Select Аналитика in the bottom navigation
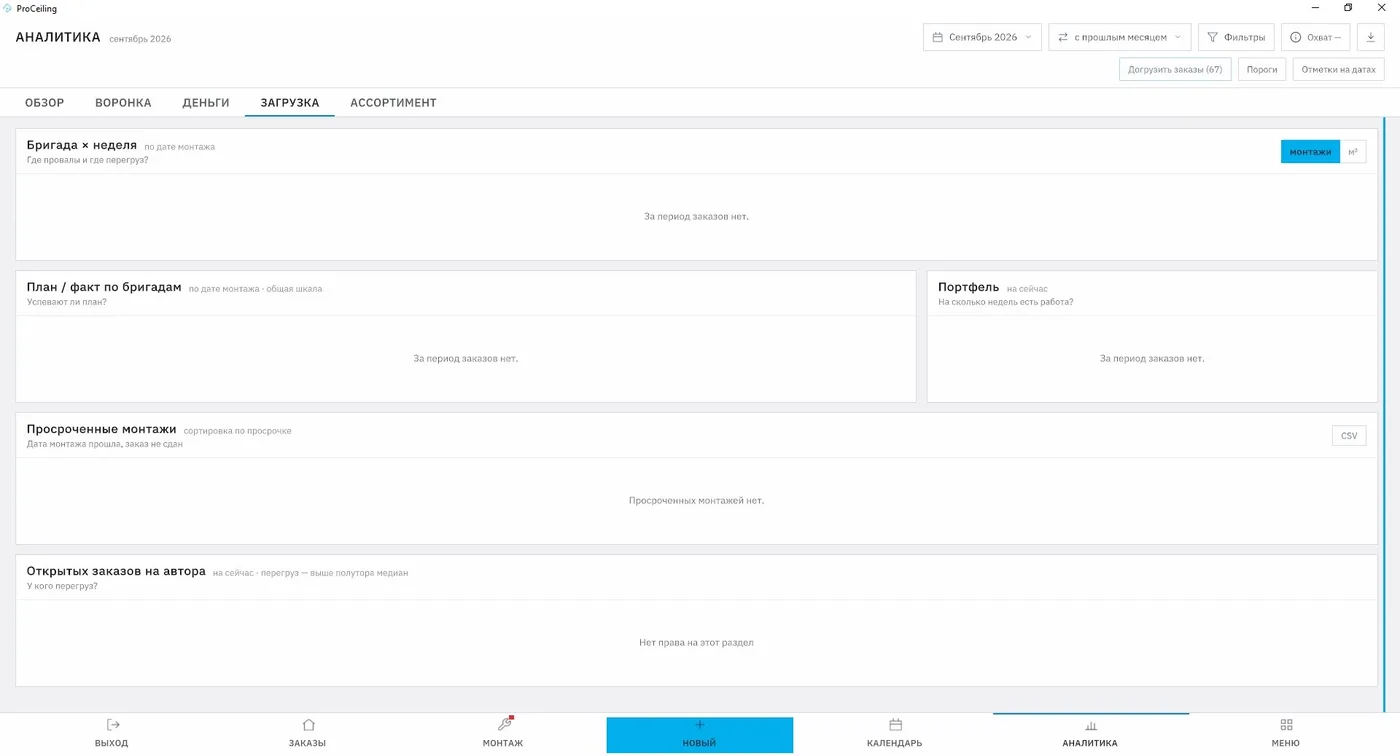This screenshot has height=756, width=1400. point(1090,733)
